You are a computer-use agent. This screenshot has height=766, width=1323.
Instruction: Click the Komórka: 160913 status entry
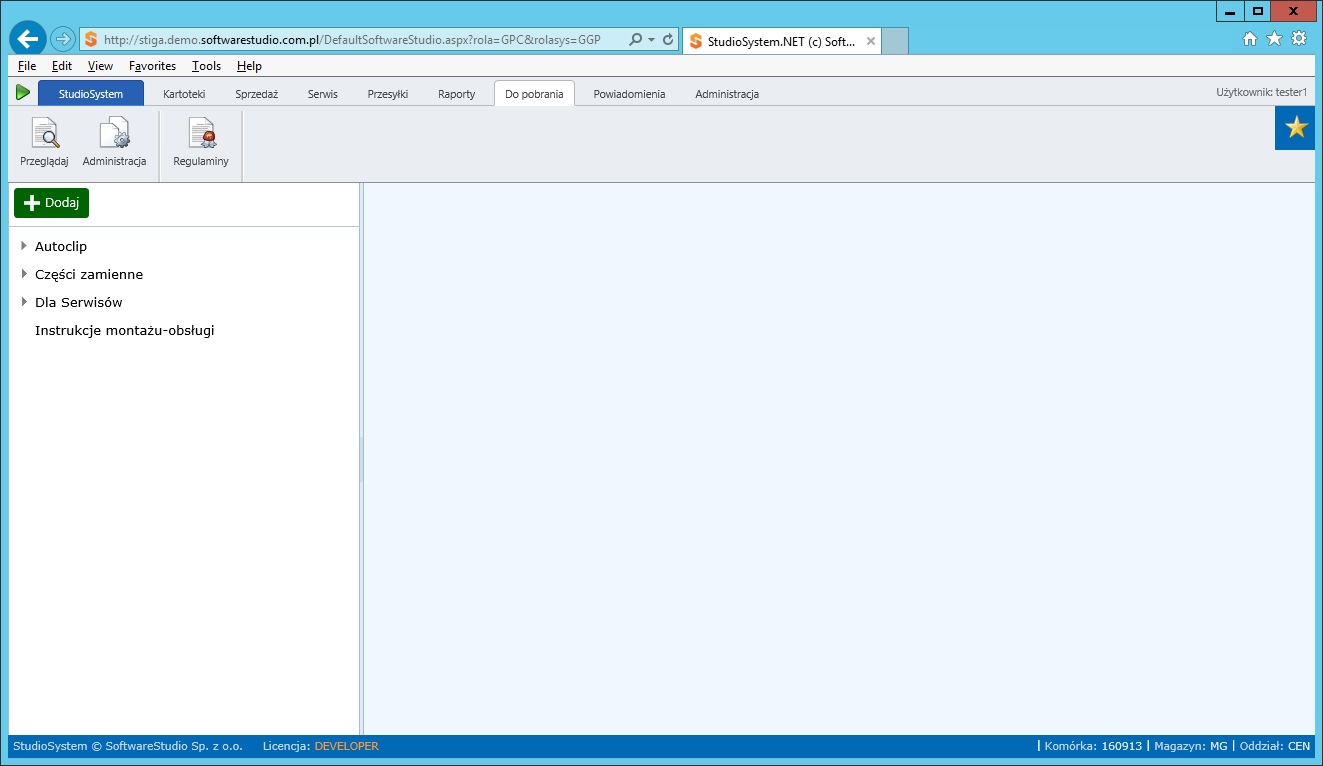[1093, 746]
